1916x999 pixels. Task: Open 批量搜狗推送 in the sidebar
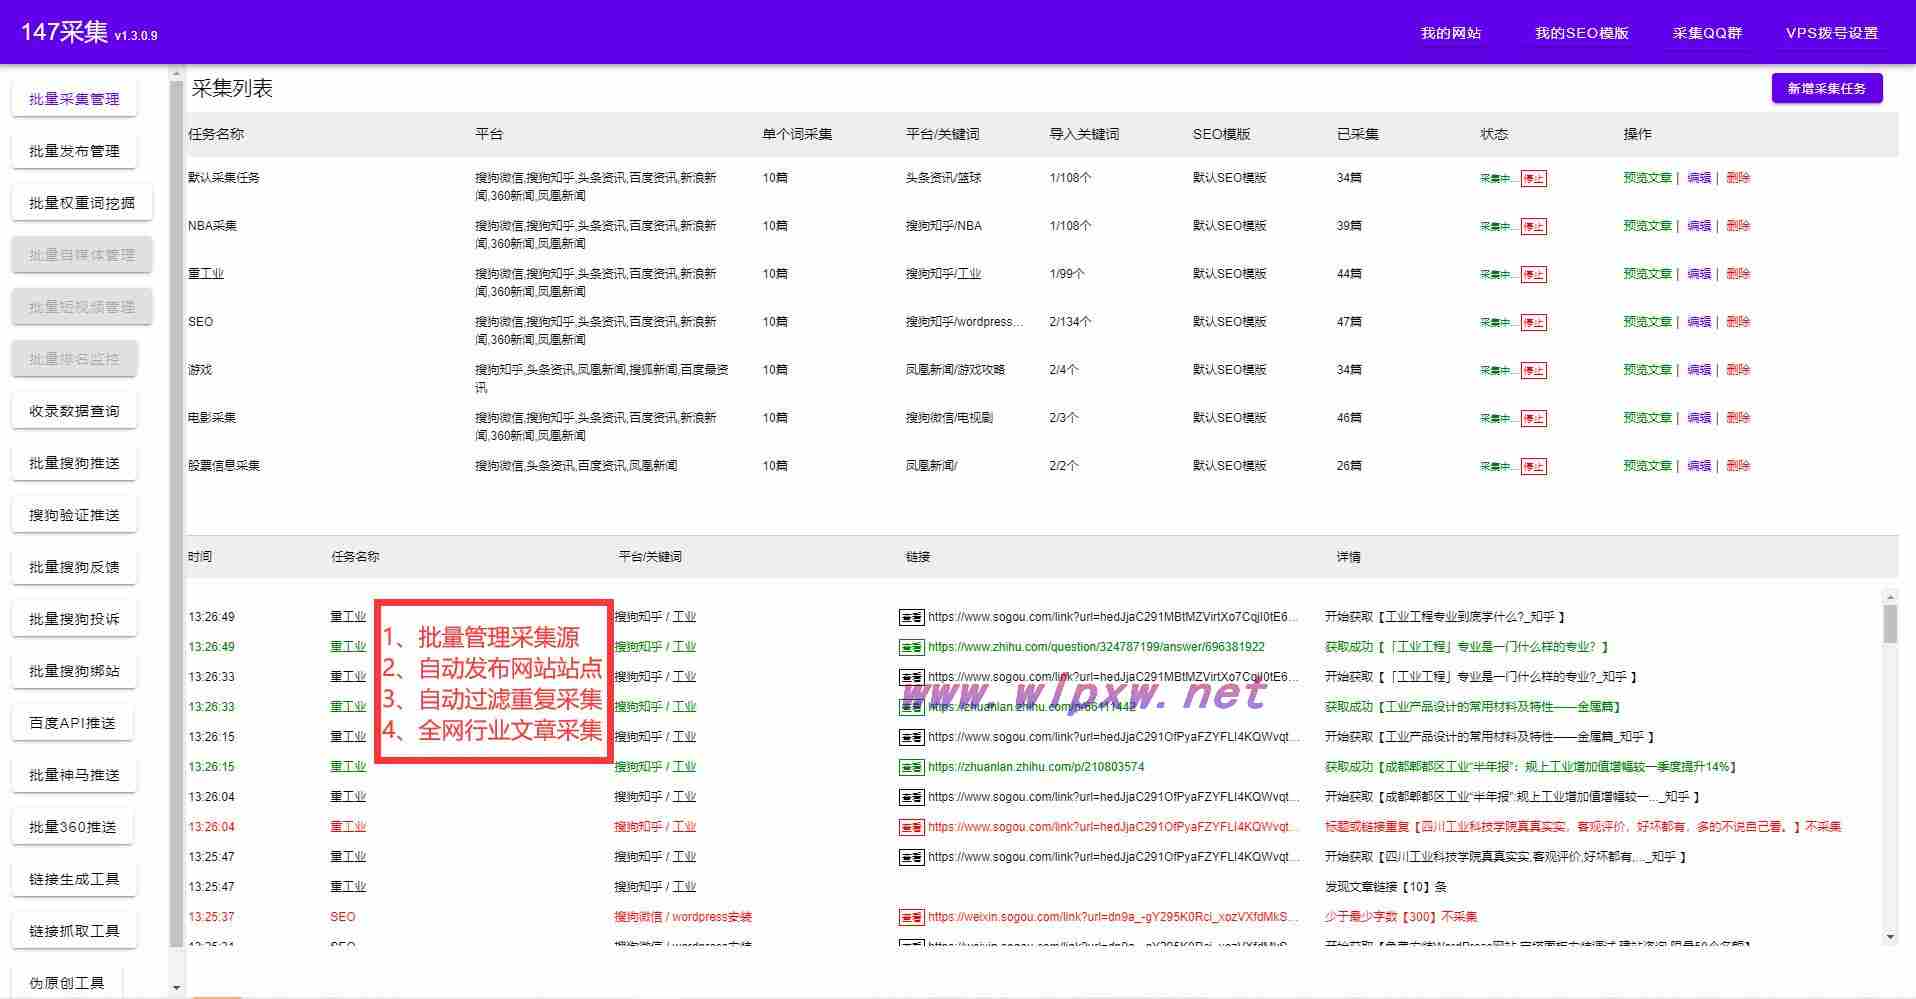coord(74,463)
